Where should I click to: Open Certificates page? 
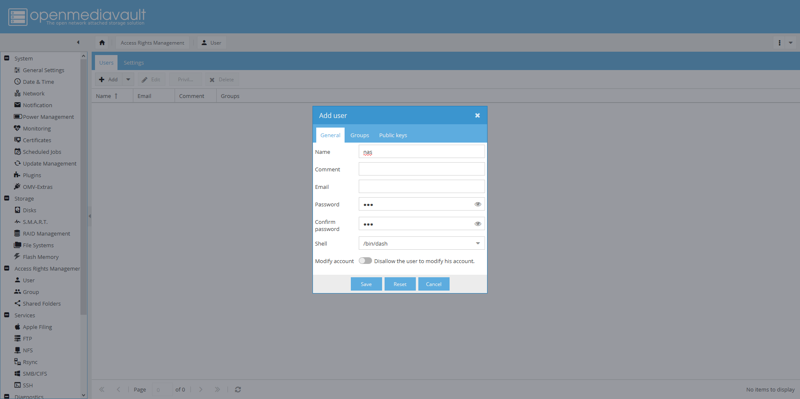(x=32, y=140)
